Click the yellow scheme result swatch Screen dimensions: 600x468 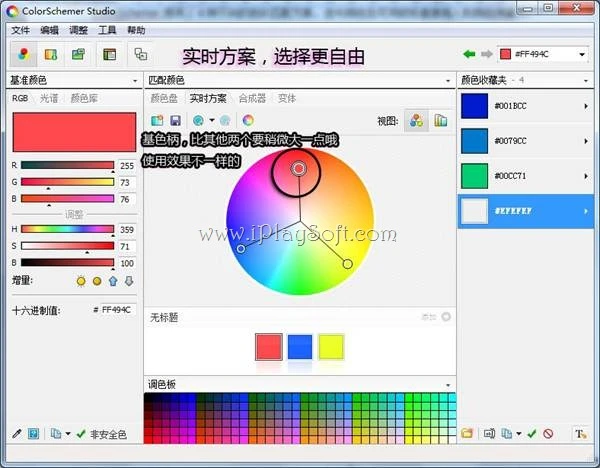(331, 347)
